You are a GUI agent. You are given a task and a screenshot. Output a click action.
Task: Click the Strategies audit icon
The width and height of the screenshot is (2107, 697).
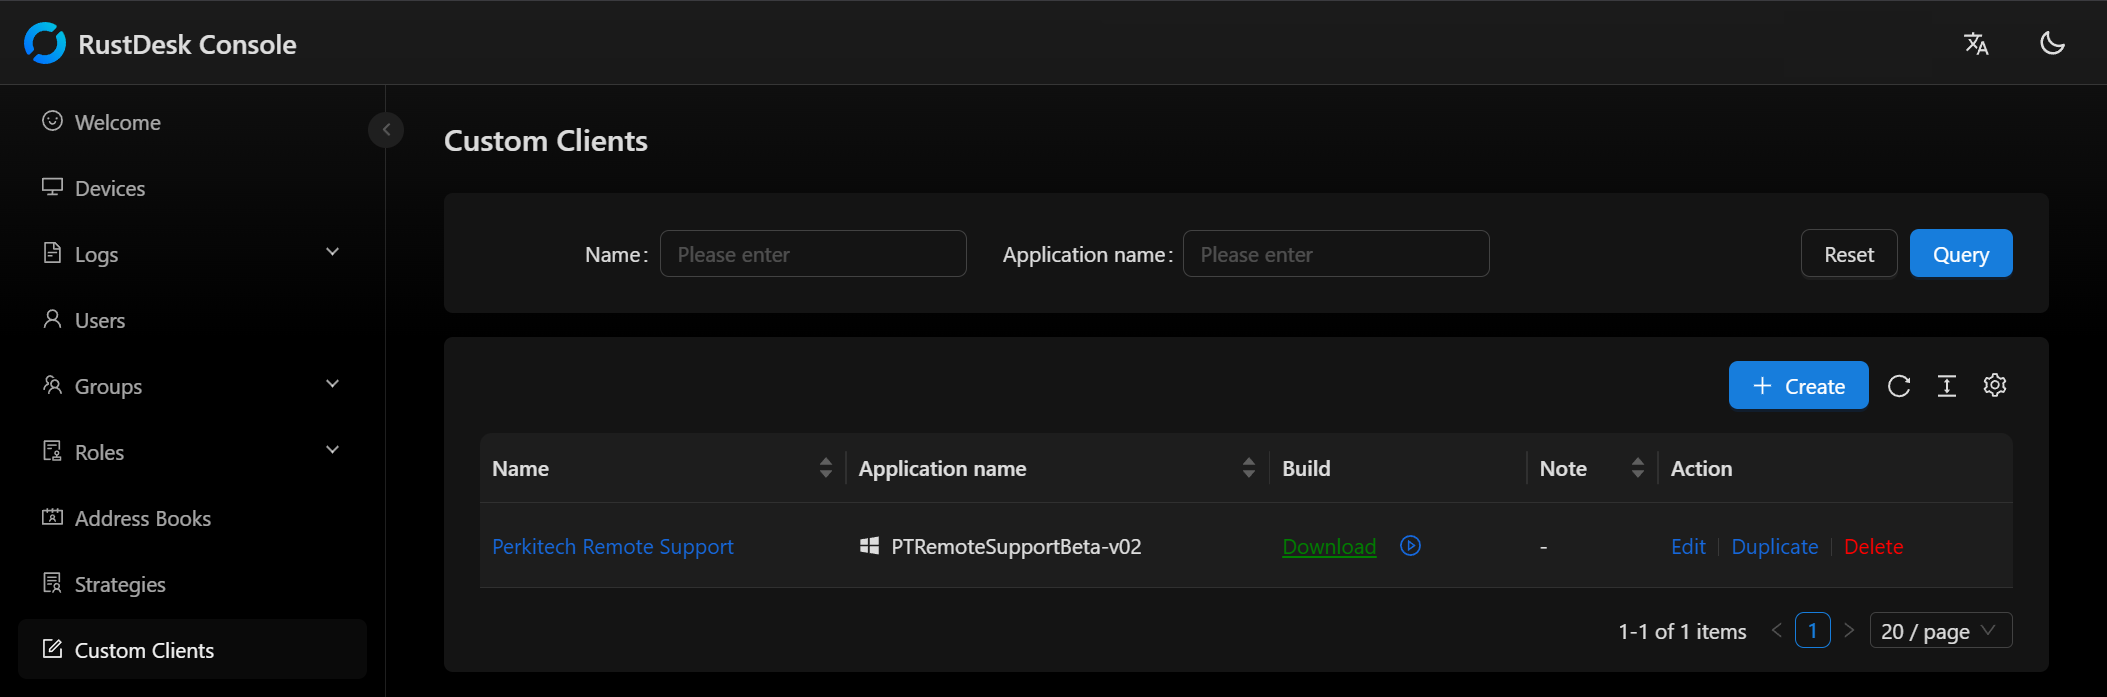tap(52, 583)
